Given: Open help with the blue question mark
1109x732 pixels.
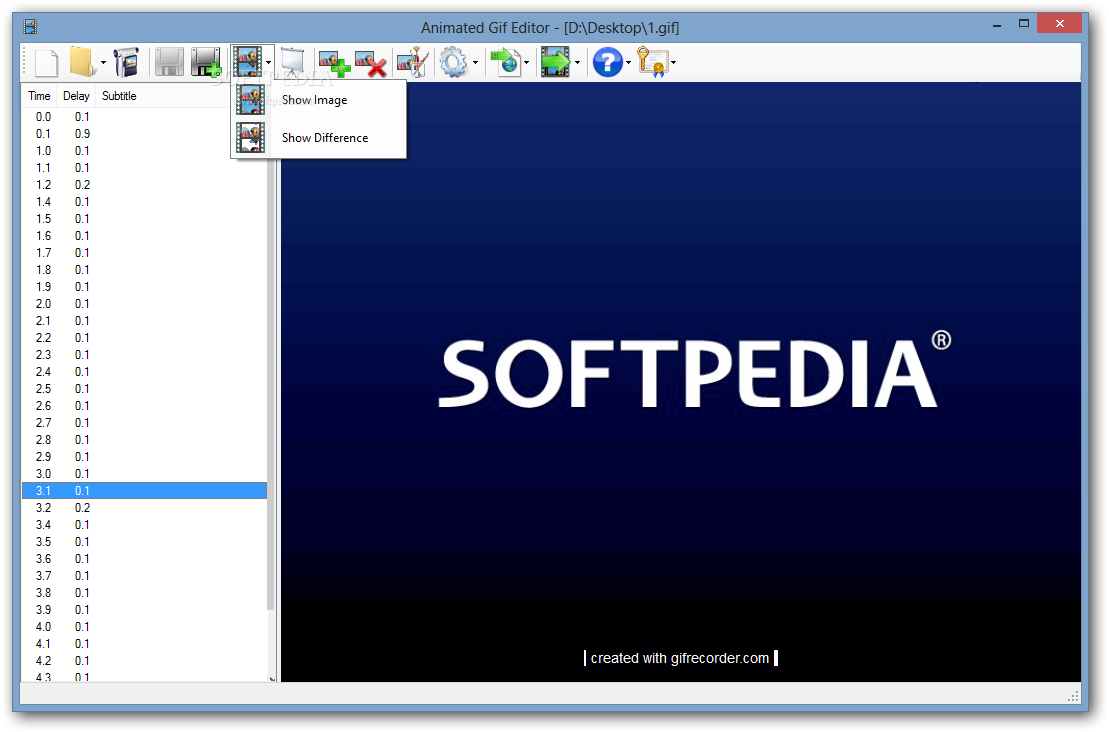Looking at the screenshot, I should (608, 62).
